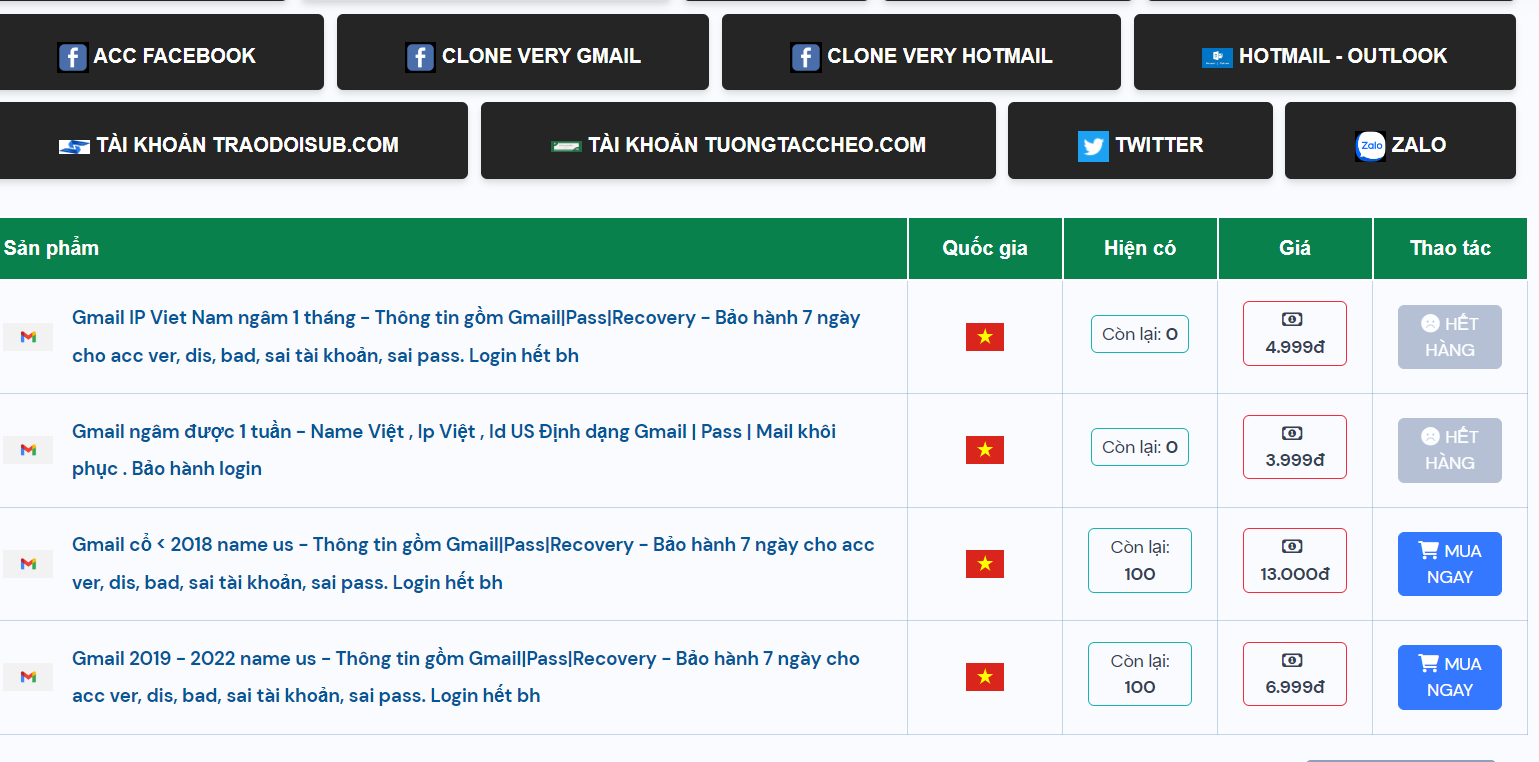This screenshot has height=762, width=1539.
Task: Click Còn lại: 0 badge in Gmail IP Viet Nam row
Action: pos(1140,334)
